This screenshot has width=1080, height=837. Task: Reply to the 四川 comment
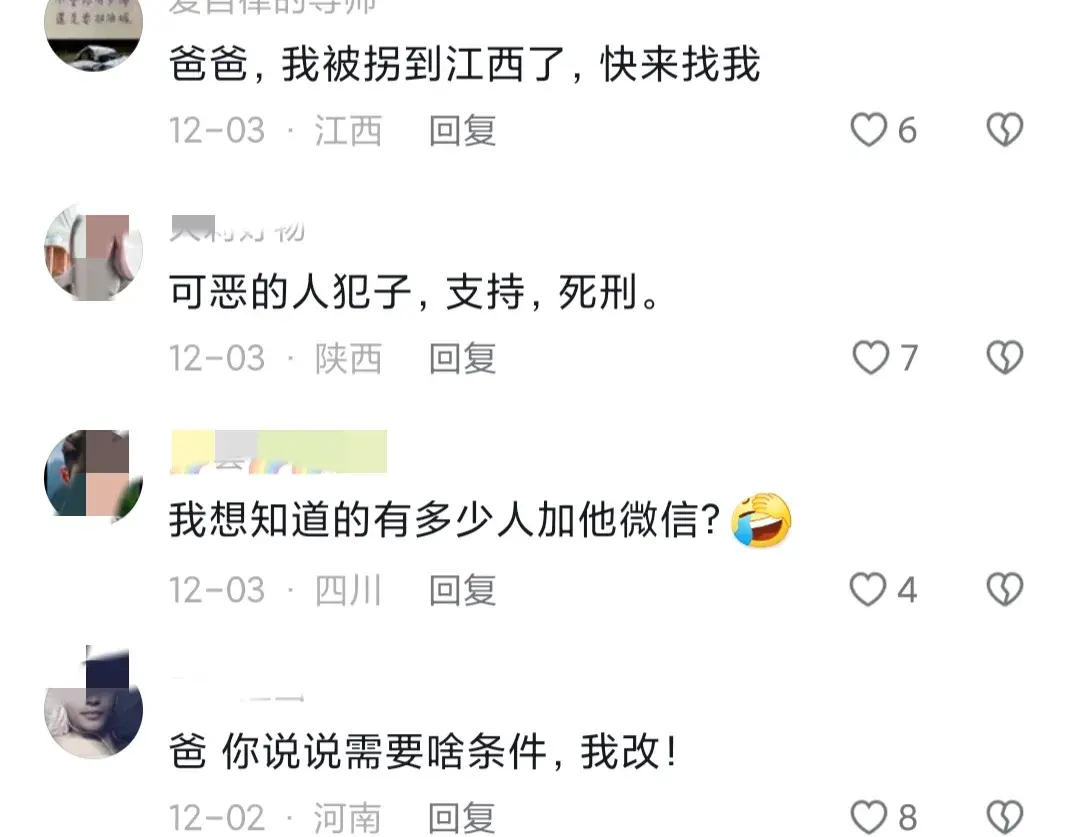(x=462, y=590)
